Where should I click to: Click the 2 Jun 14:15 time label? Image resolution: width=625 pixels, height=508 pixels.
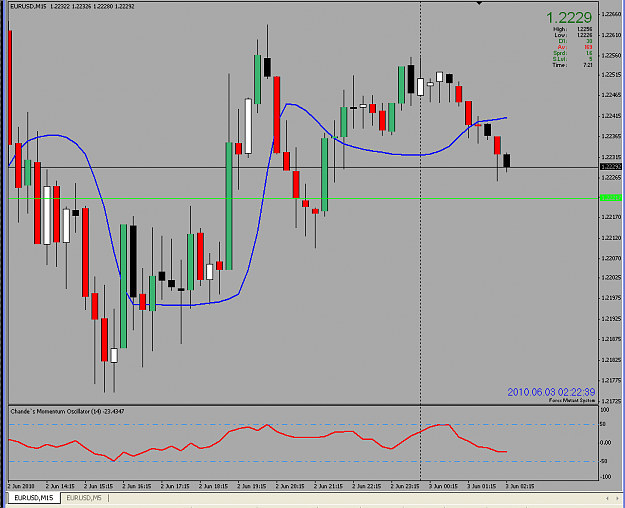pos(60,486)
